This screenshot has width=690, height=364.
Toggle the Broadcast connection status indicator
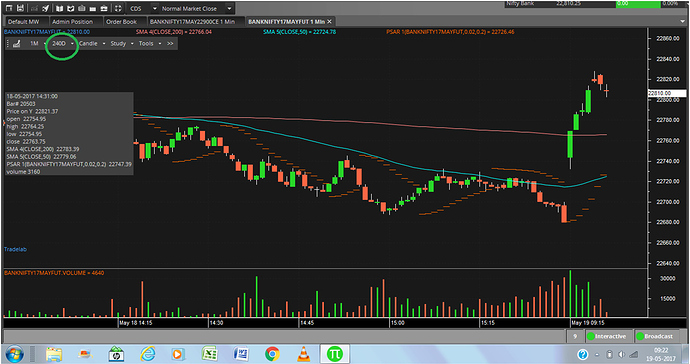[x=657, y=336]
